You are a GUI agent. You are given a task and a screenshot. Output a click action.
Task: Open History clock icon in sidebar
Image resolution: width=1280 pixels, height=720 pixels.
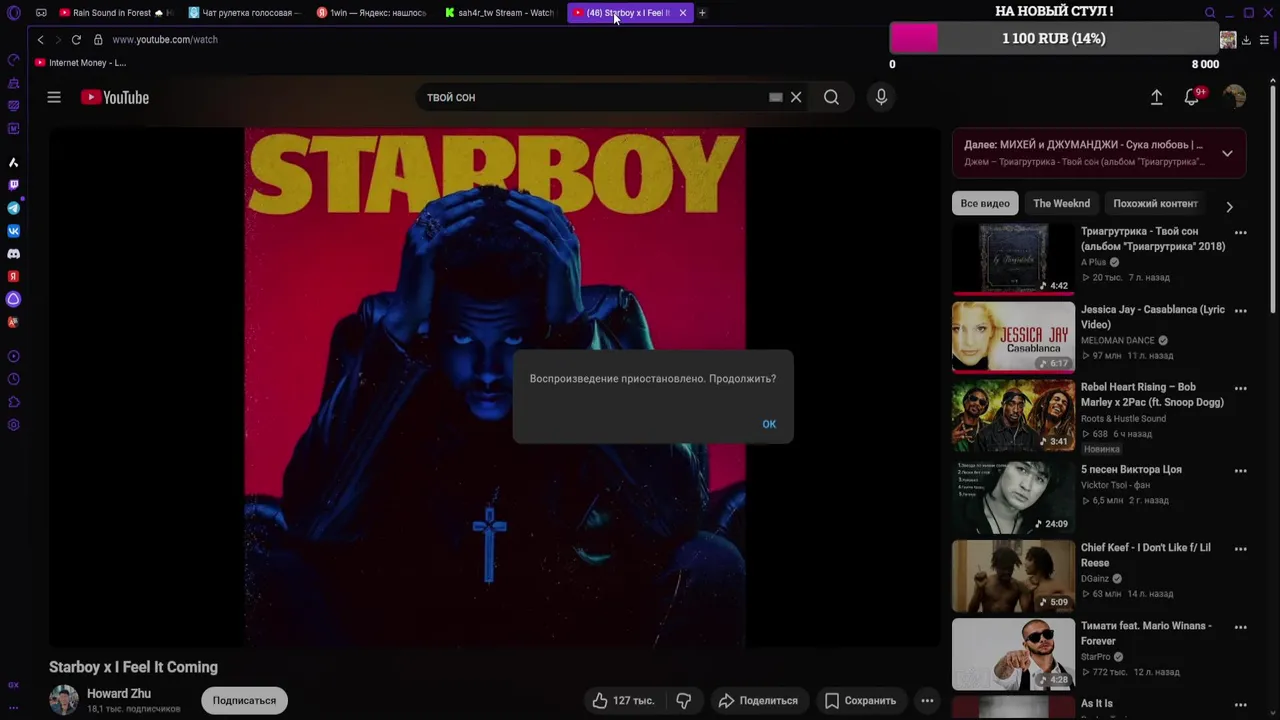[14, 379]
